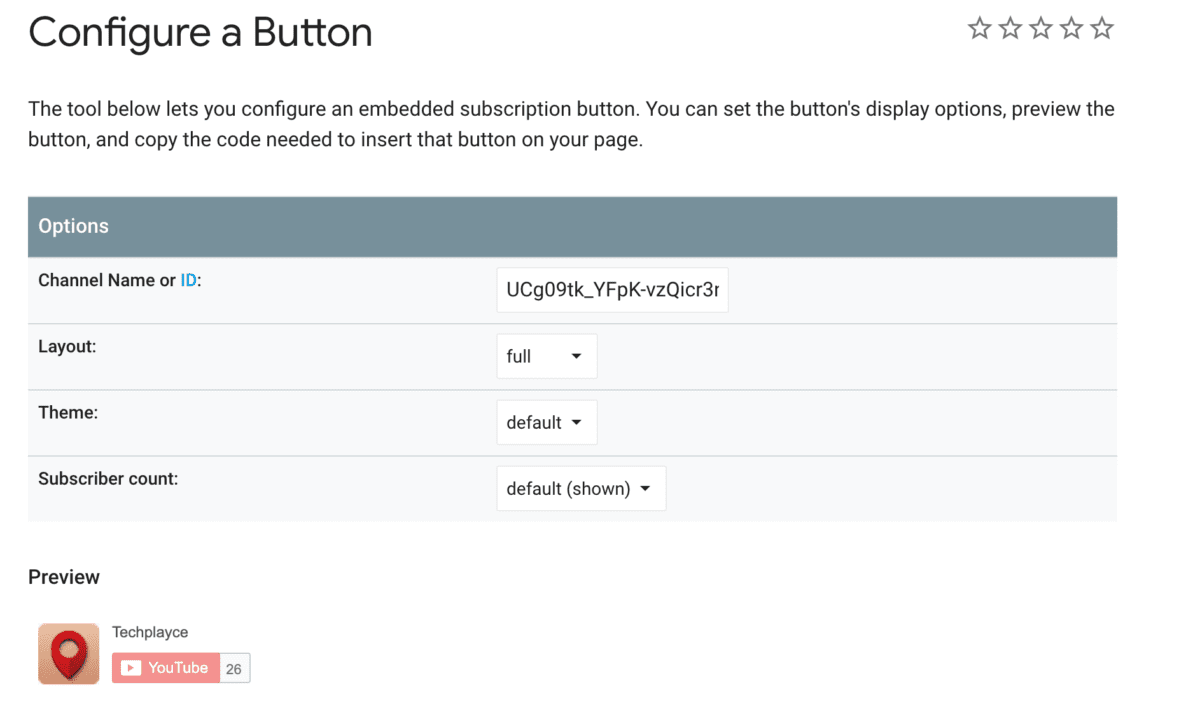Click the second rating star

pos(1010,29)
